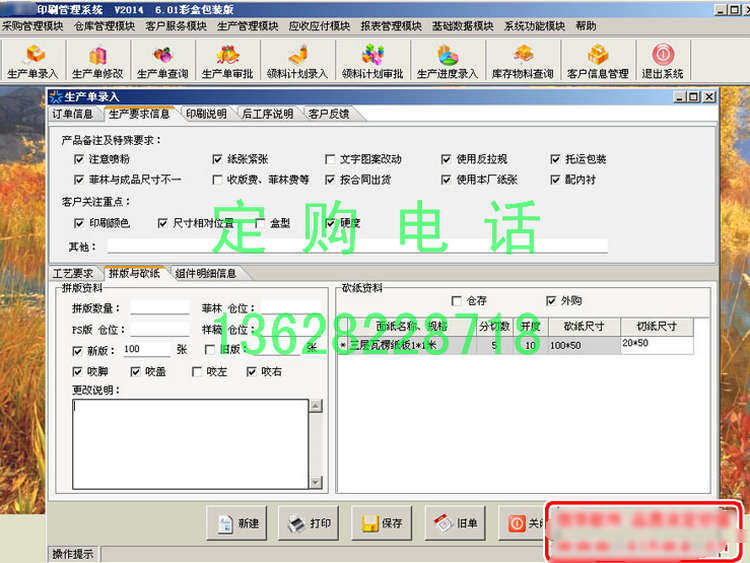Switch to 订单信息 tab
750x563 pixels.
tap(73, 114)
